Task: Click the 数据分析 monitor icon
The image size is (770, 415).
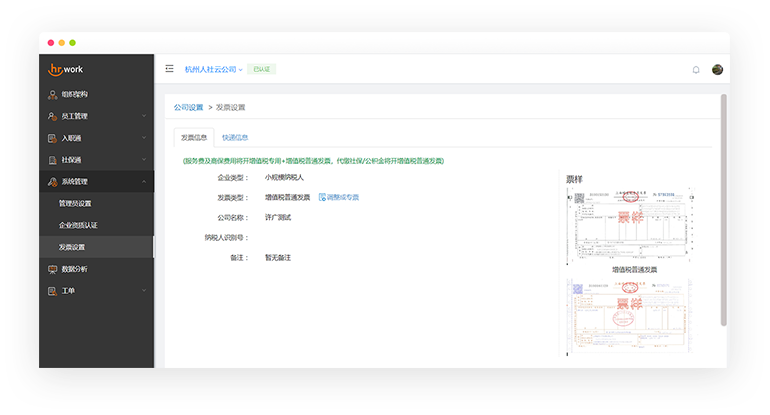Action: click(x=53, y=269)
